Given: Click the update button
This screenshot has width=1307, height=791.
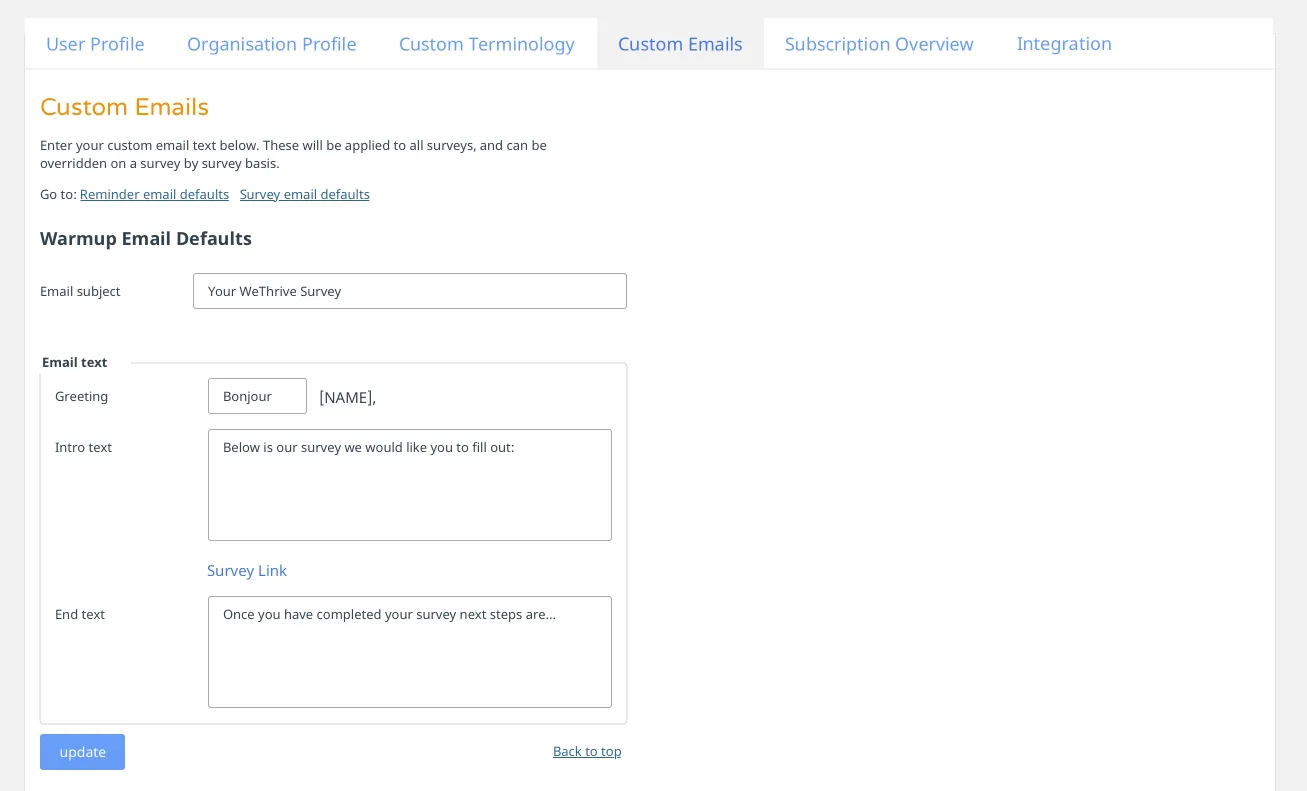Looking at the screenshot, I should (82, 752).
